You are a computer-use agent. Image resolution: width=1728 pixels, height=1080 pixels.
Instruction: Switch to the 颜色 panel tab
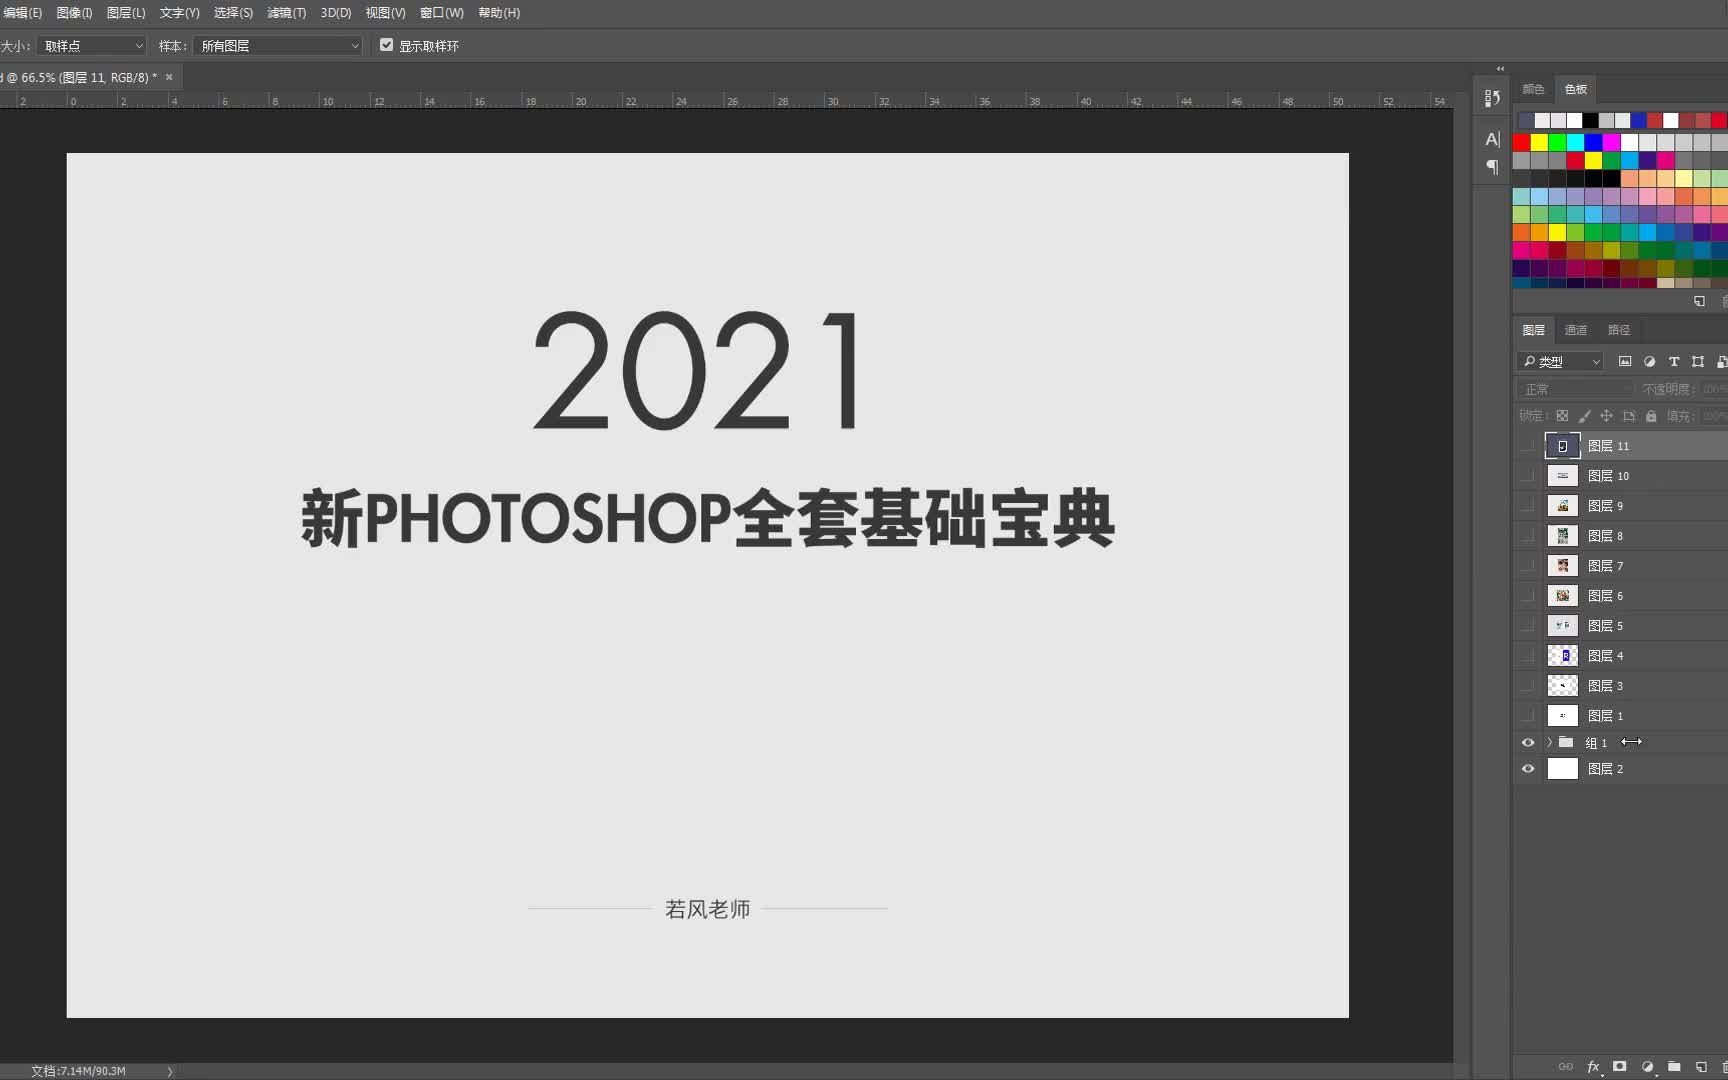1533,89
